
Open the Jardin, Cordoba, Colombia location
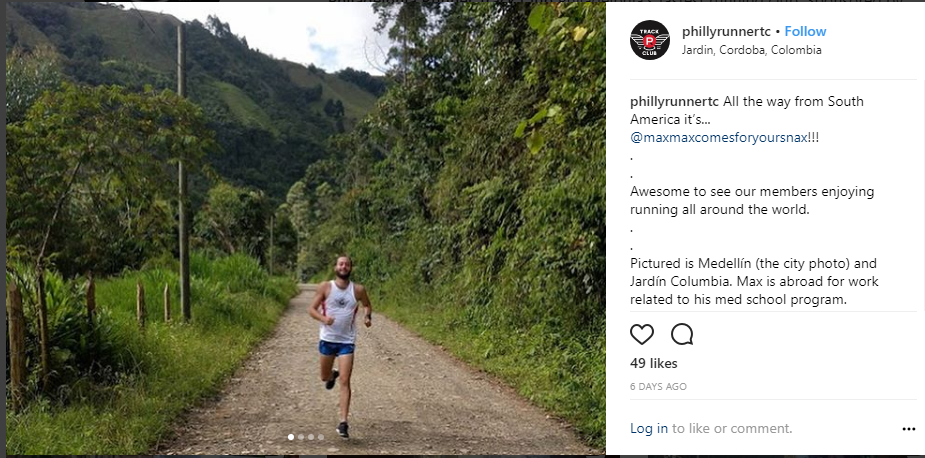[x=752, y=50]
